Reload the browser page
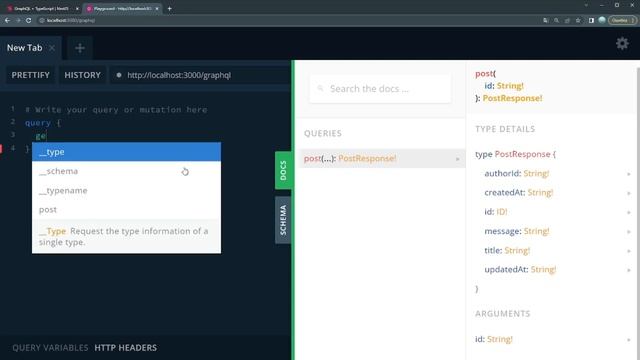640x360 pixels. pyautogui.click(x=29, y=20)
